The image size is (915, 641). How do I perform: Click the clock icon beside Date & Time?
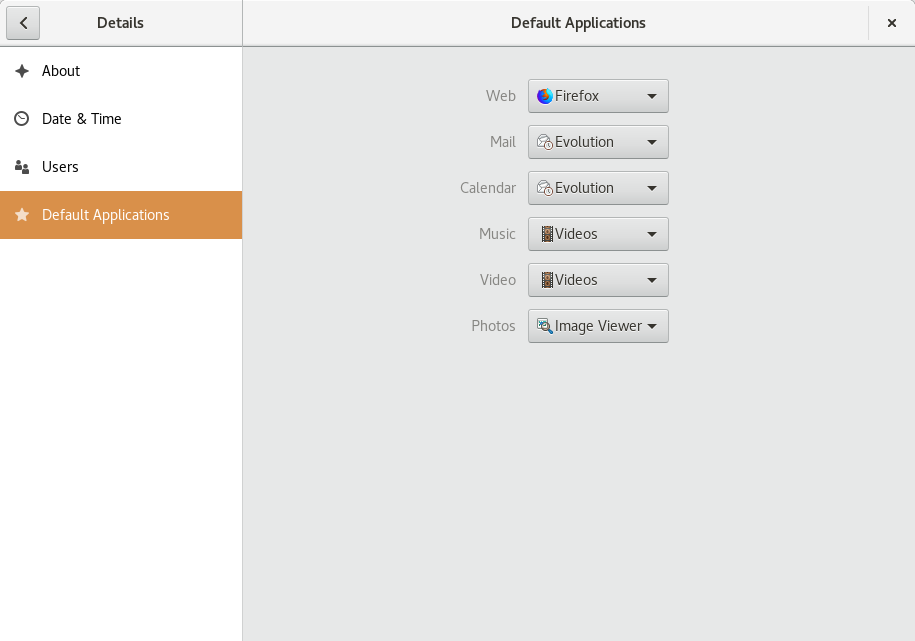tap(22, 119)
